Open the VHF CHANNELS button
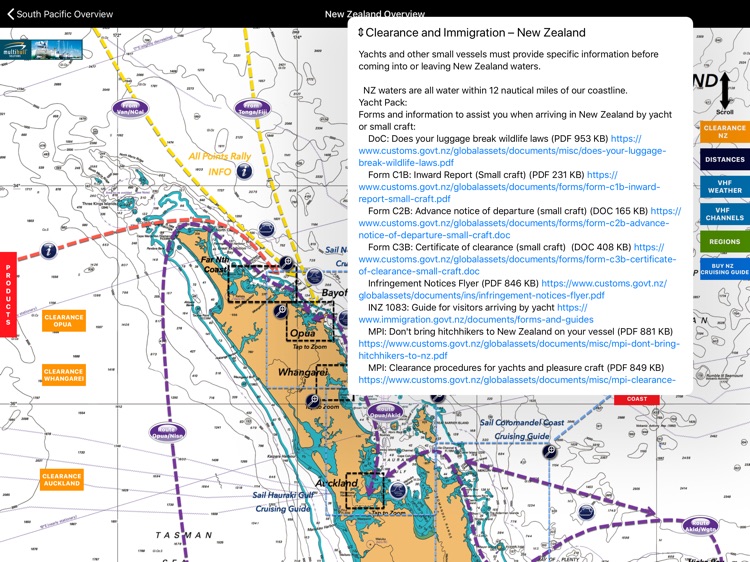The width and height of the screenshot is (750, 562). [724, 214]
